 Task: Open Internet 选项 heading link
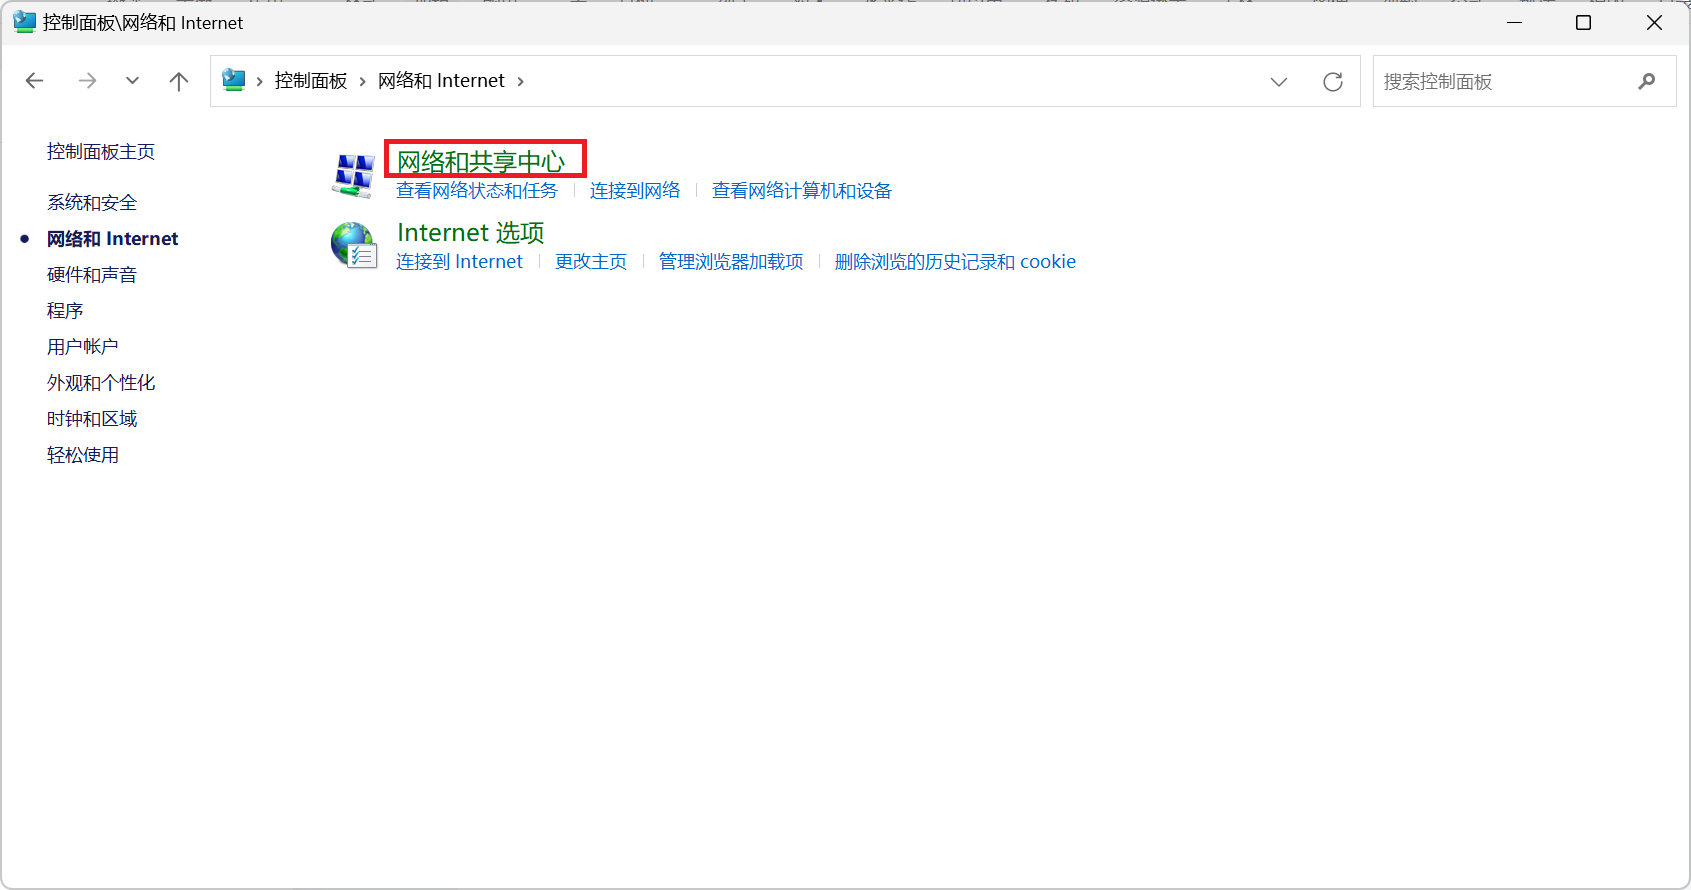click(471, 233)
